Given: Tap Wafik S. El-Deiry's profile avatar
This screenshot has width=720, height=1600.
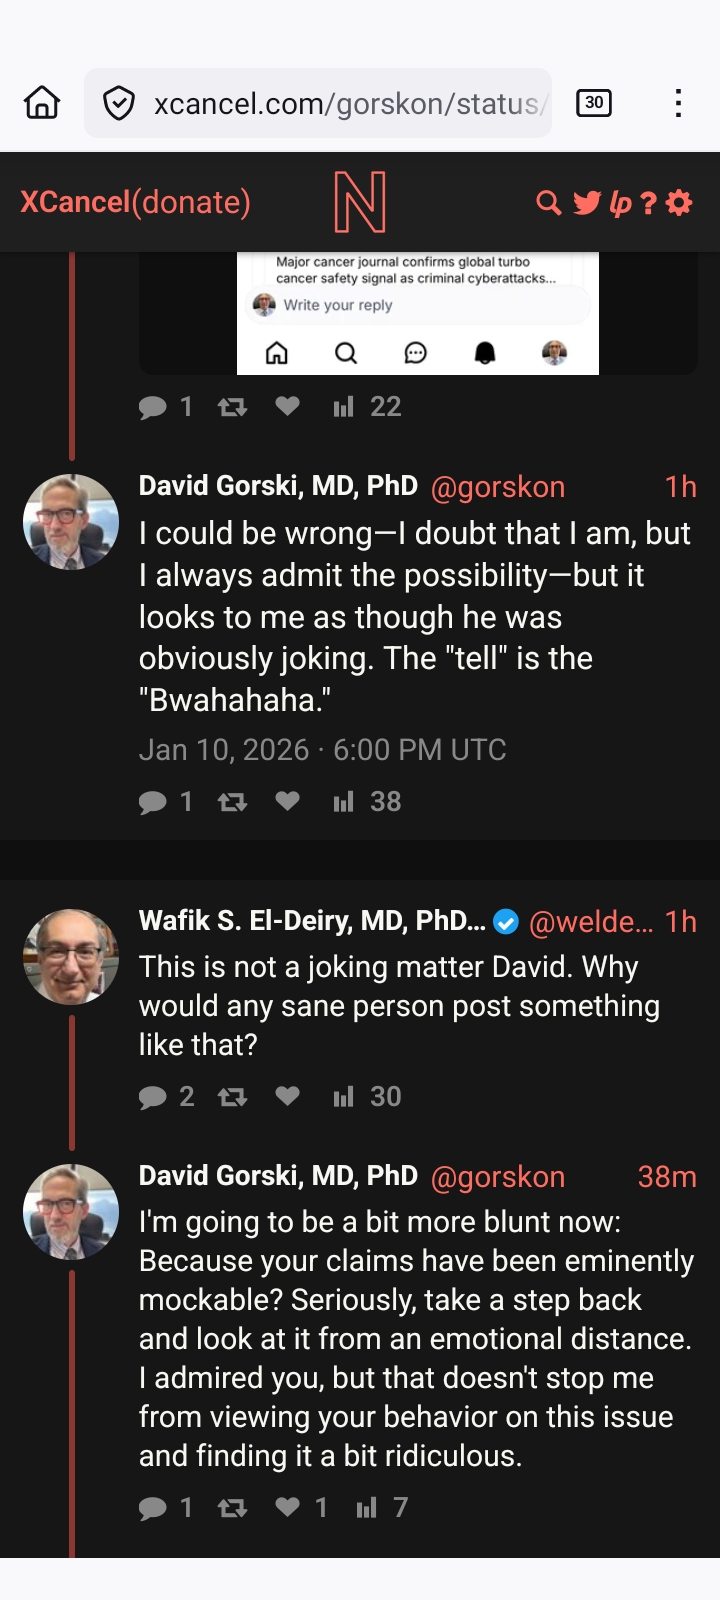Looking at the screenshot, I should [x=71, y=957].
